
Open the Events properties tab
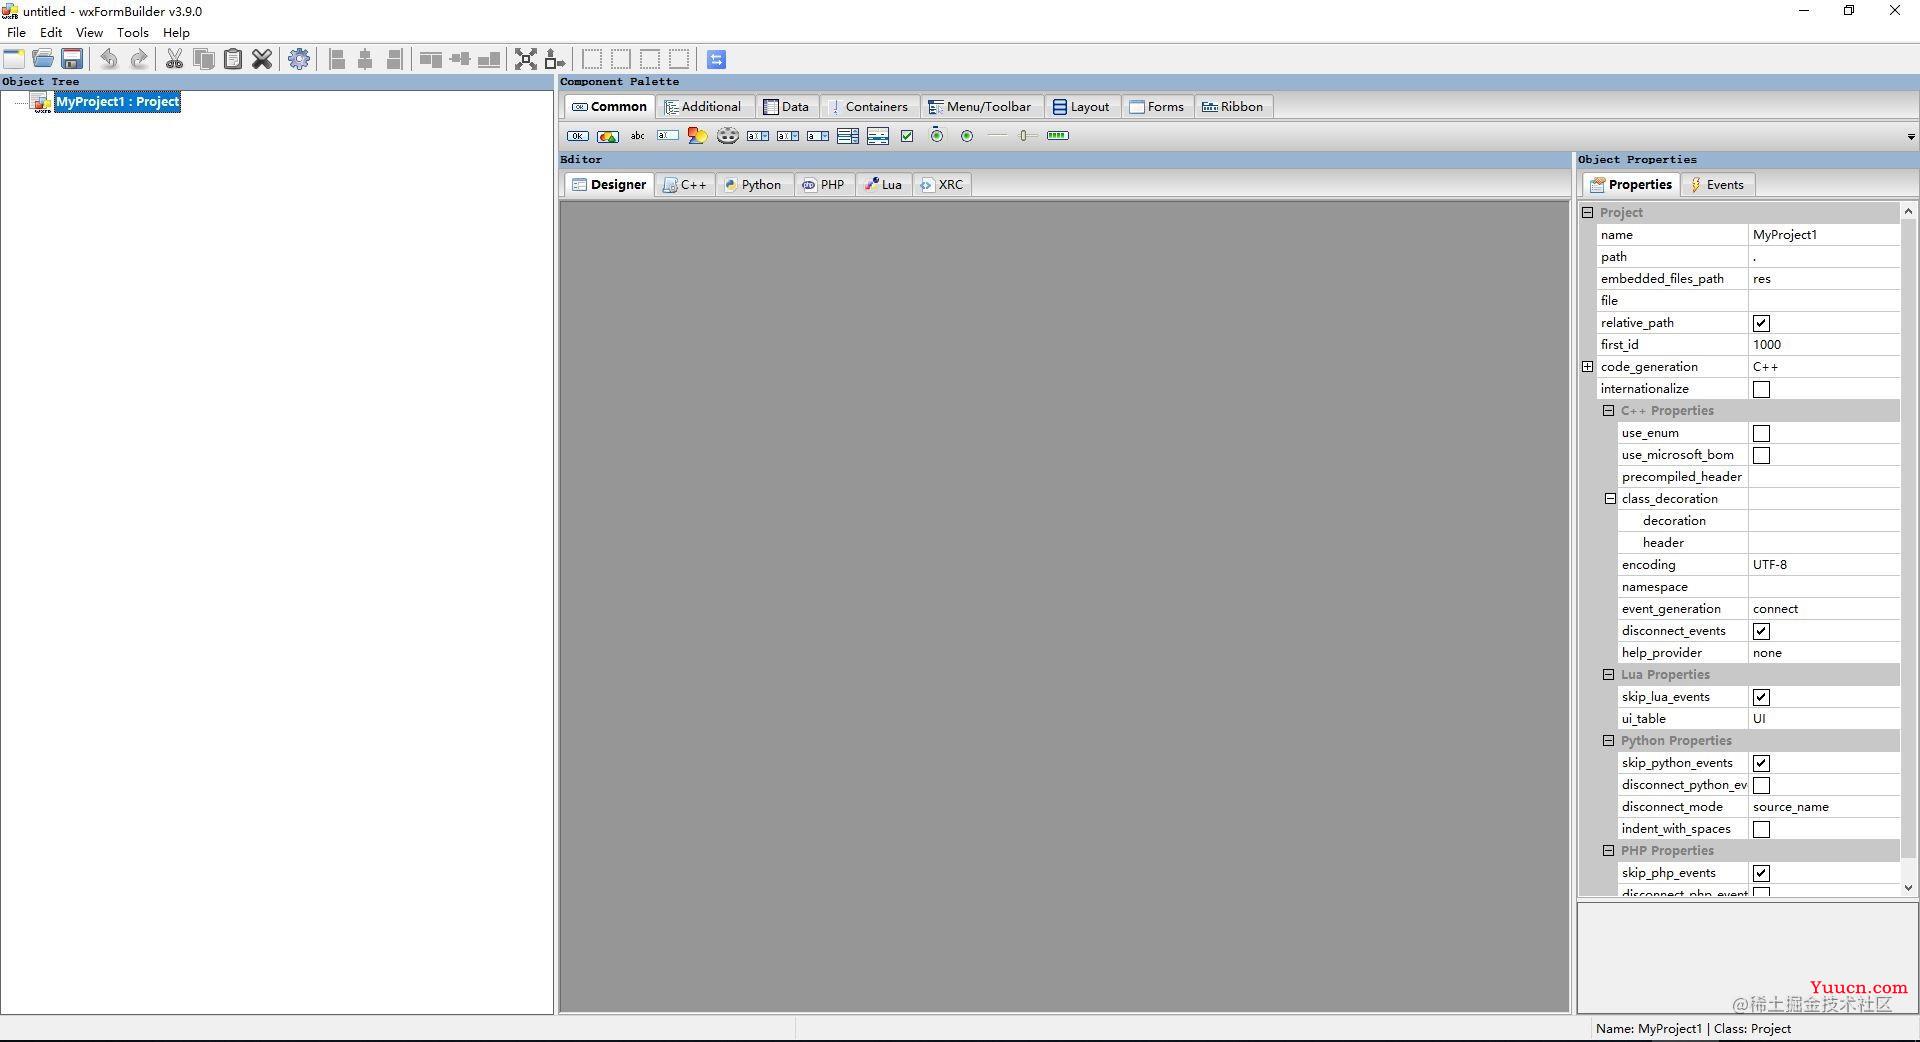coord(1717,185)
